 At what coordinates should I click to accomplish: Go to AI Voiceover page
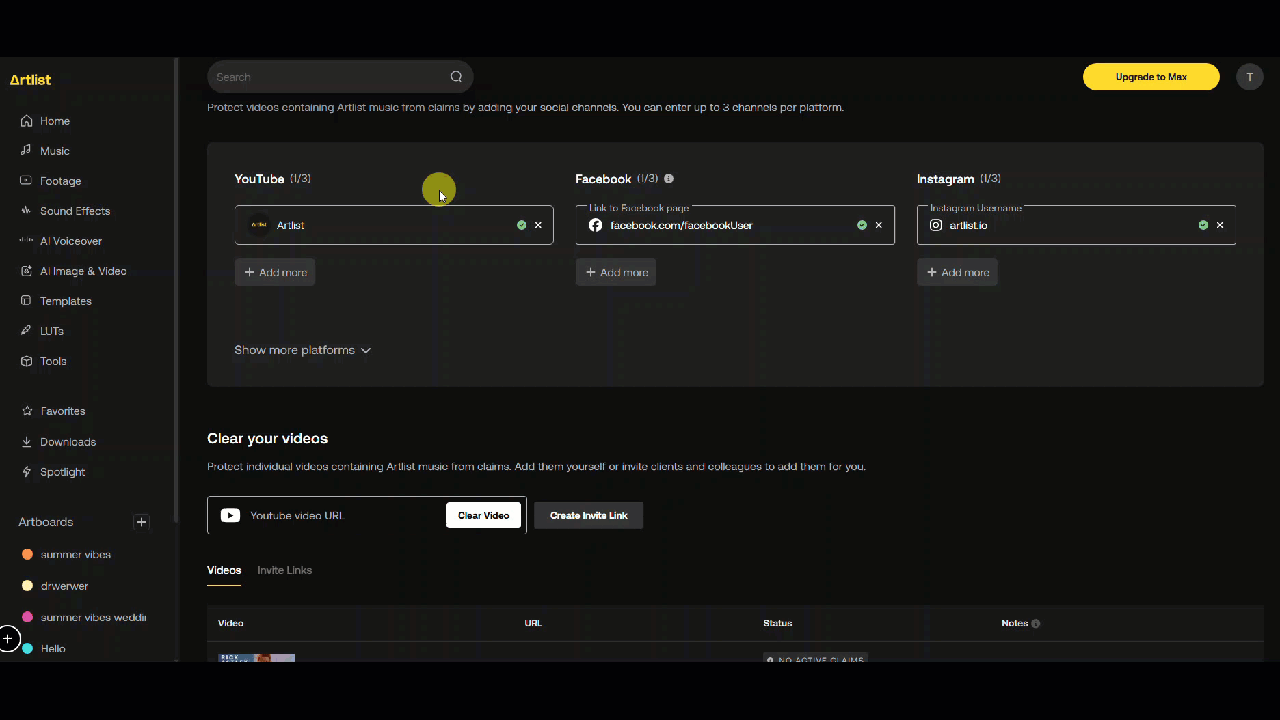[70, 241]
